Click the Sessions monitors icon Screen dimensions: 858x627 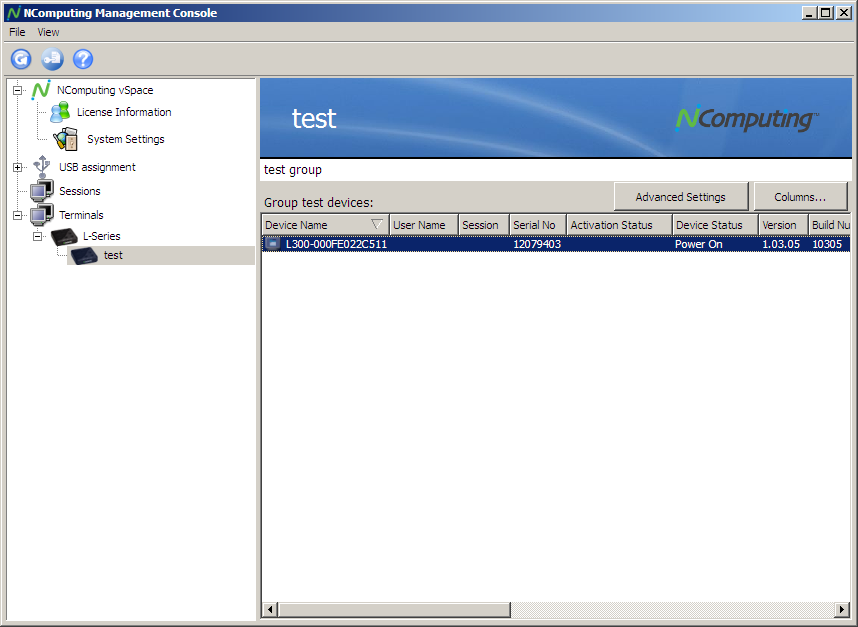42,191
